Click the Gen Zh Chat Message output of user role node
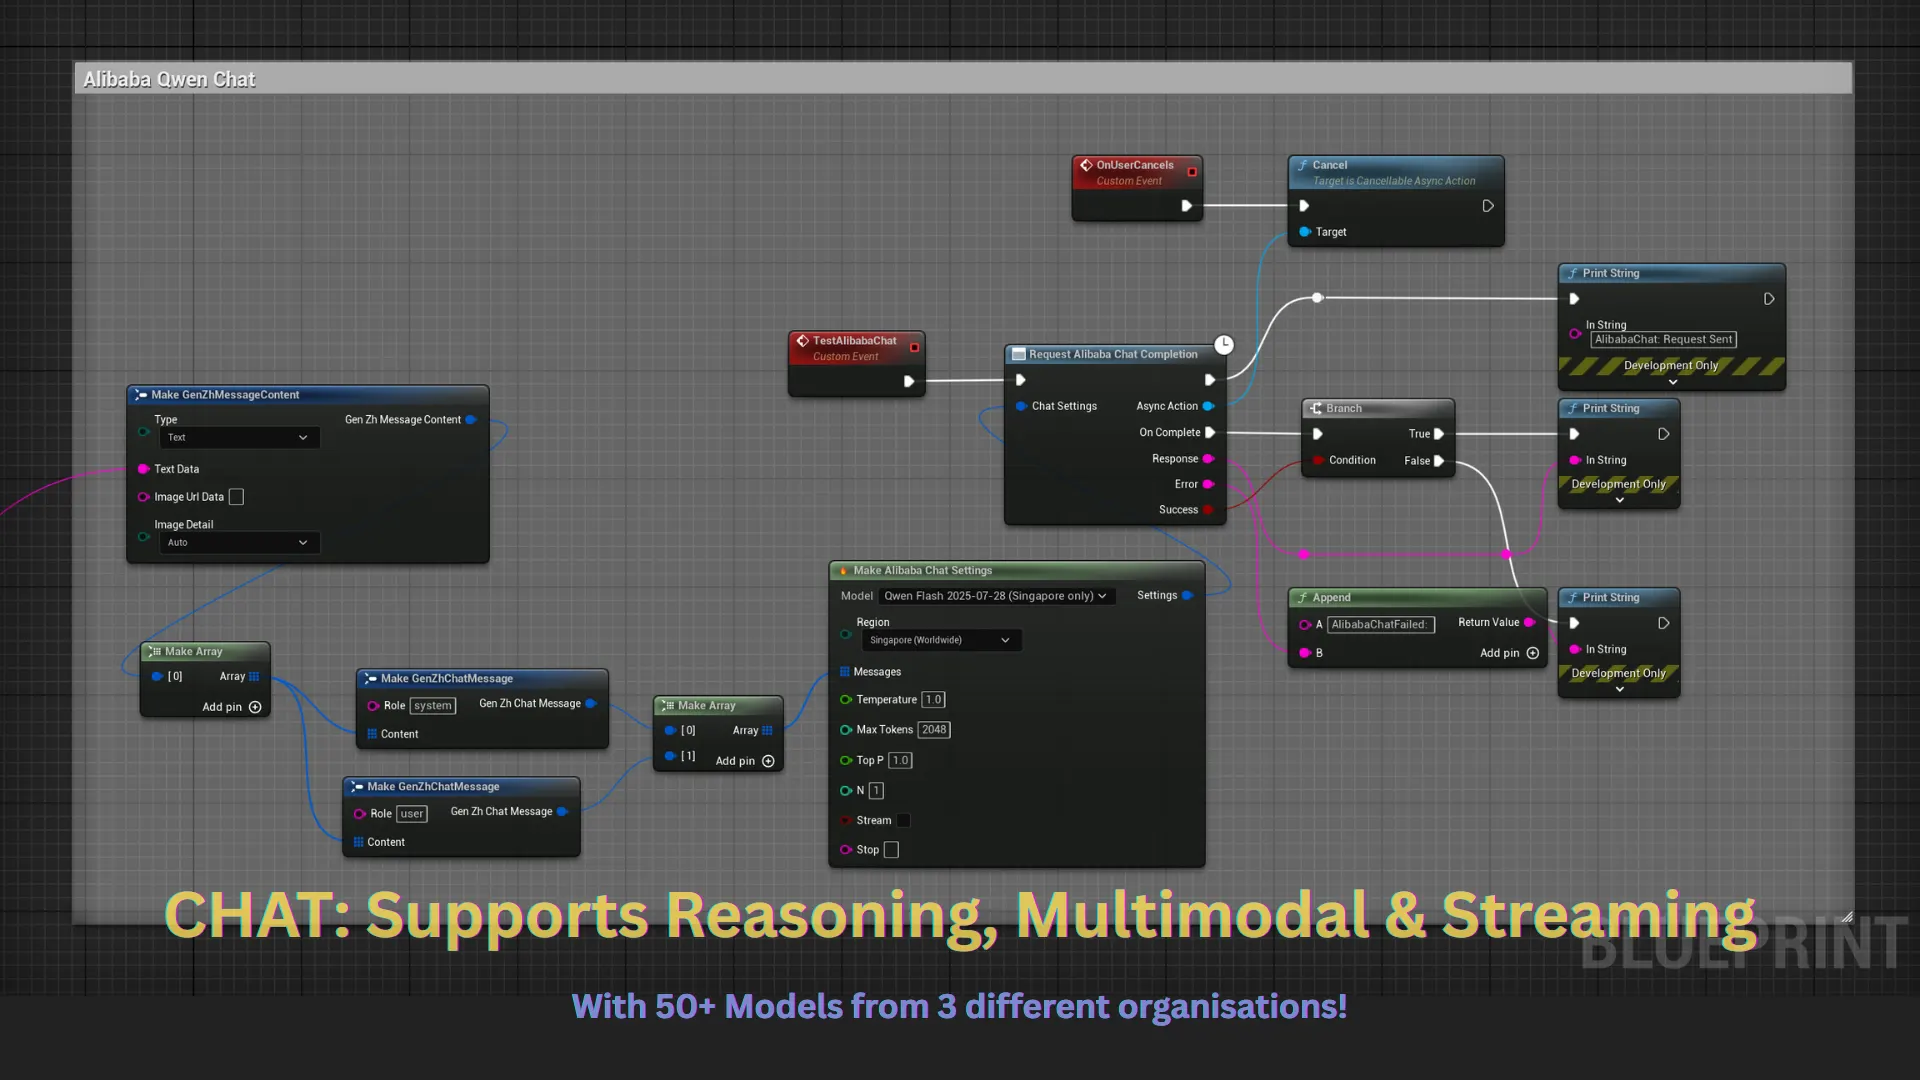 (x=562, y=811)
